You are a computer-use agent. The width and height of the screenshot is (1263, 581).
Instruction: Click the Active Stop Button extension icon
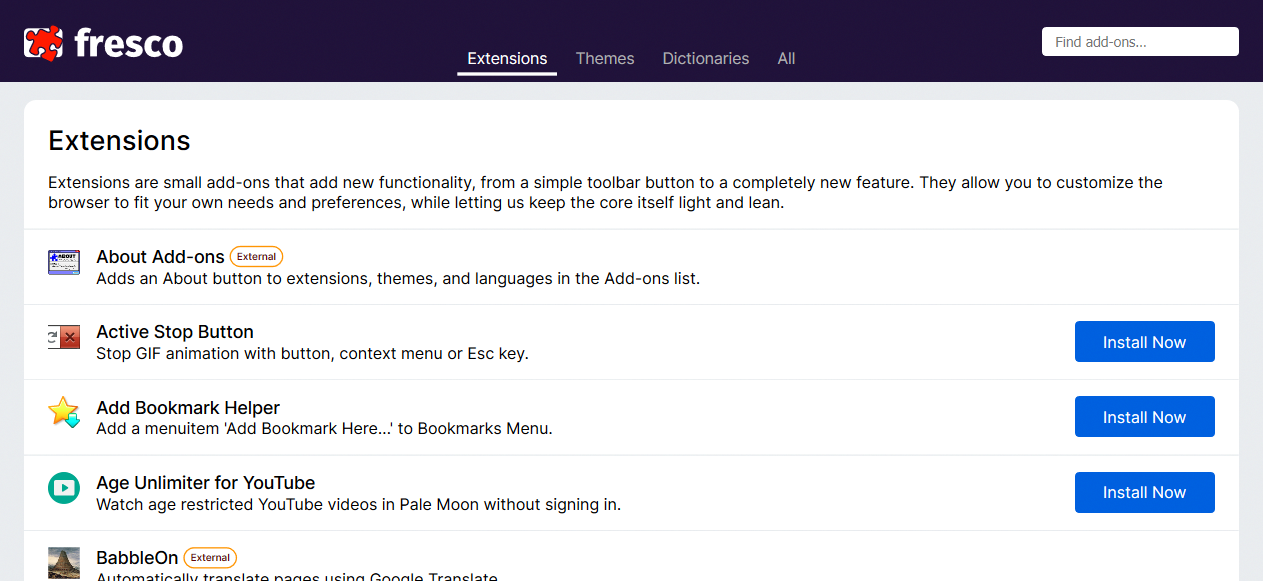tap(64, 338)
